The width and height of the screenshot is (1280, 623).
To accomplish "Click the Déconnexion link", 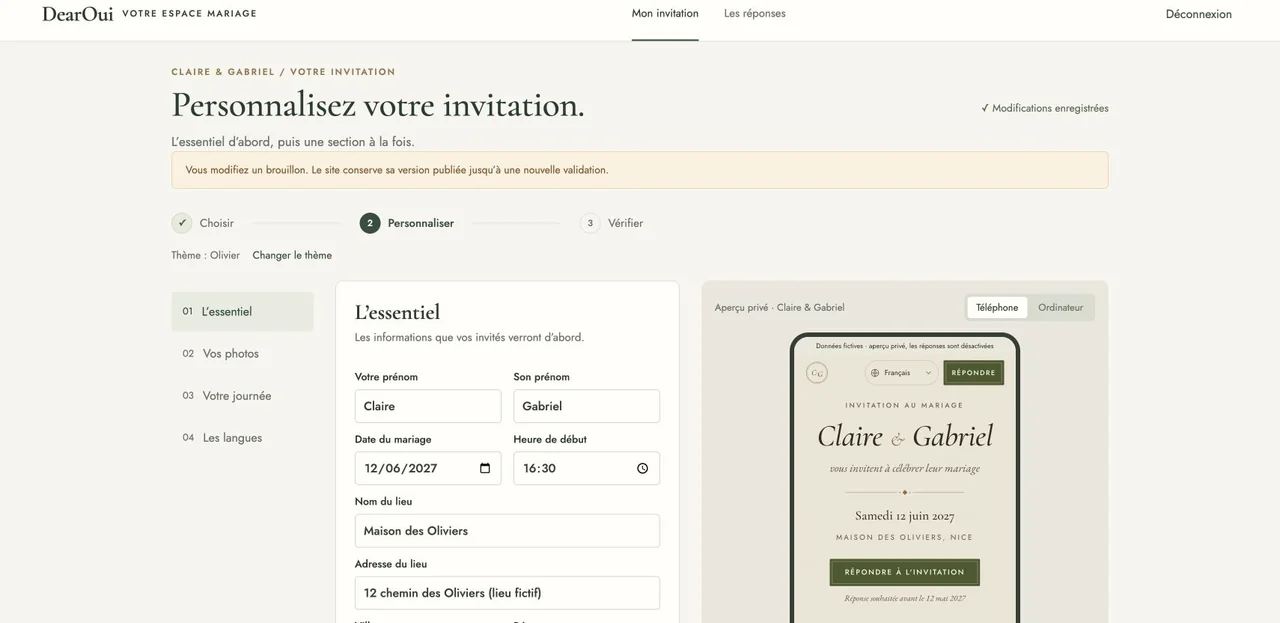I will click(x=1199, y=14).
